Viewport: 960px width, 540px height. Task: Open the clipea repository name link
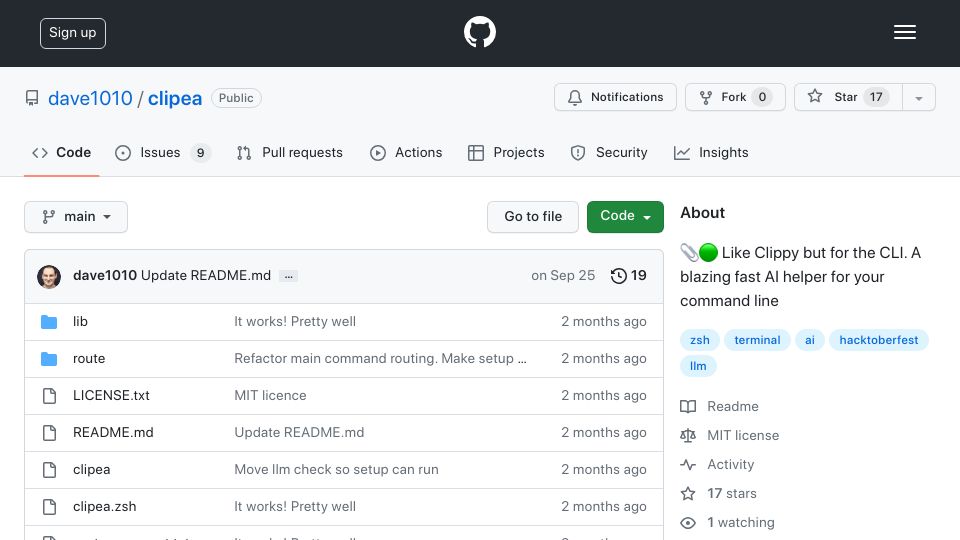[174, 98]
